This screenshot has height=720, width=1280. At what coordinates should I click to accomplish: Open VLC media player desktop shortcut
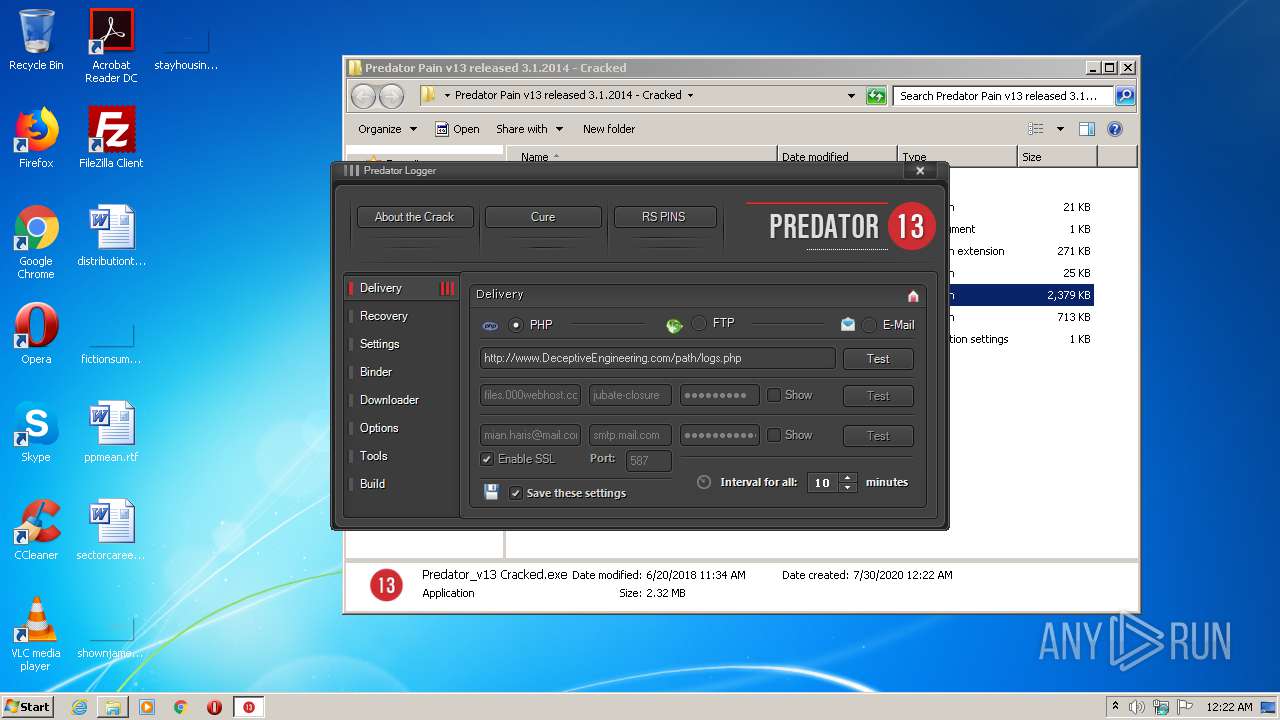(36, 634)
